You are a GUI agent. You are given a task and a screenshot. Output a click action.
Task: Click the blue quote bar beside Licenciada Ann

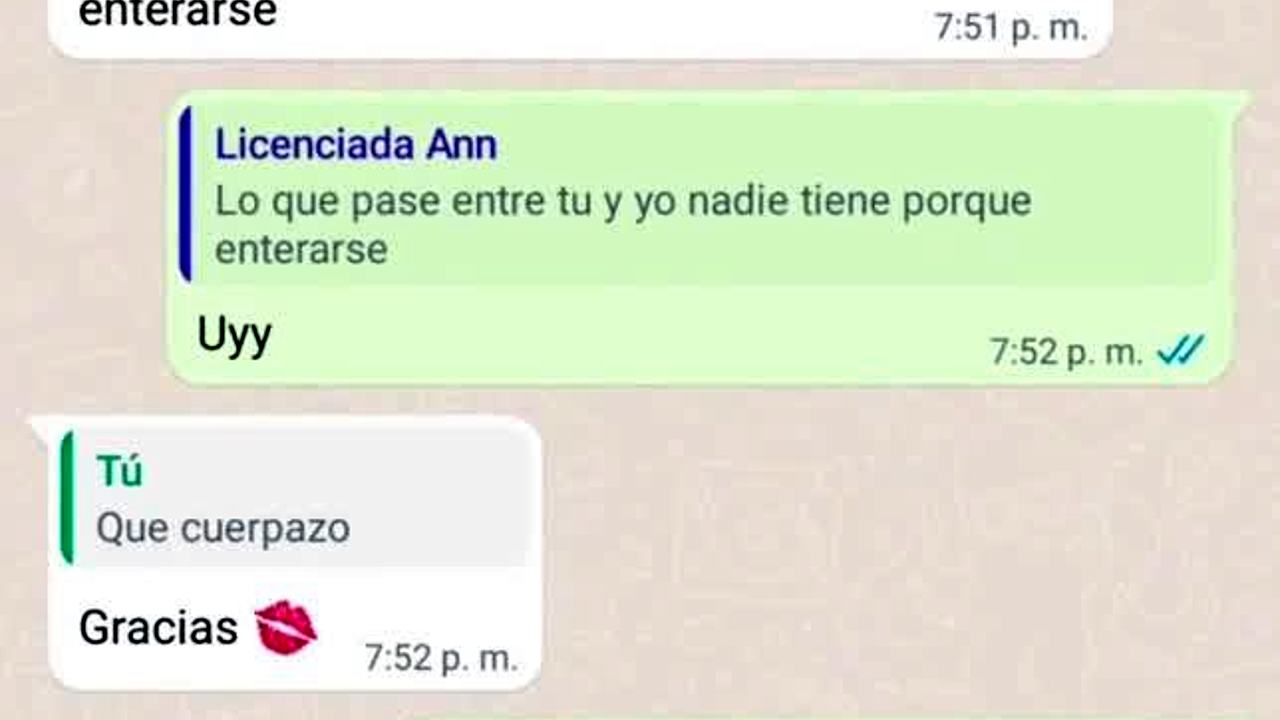pyautogui.click(x=185, y=194)
